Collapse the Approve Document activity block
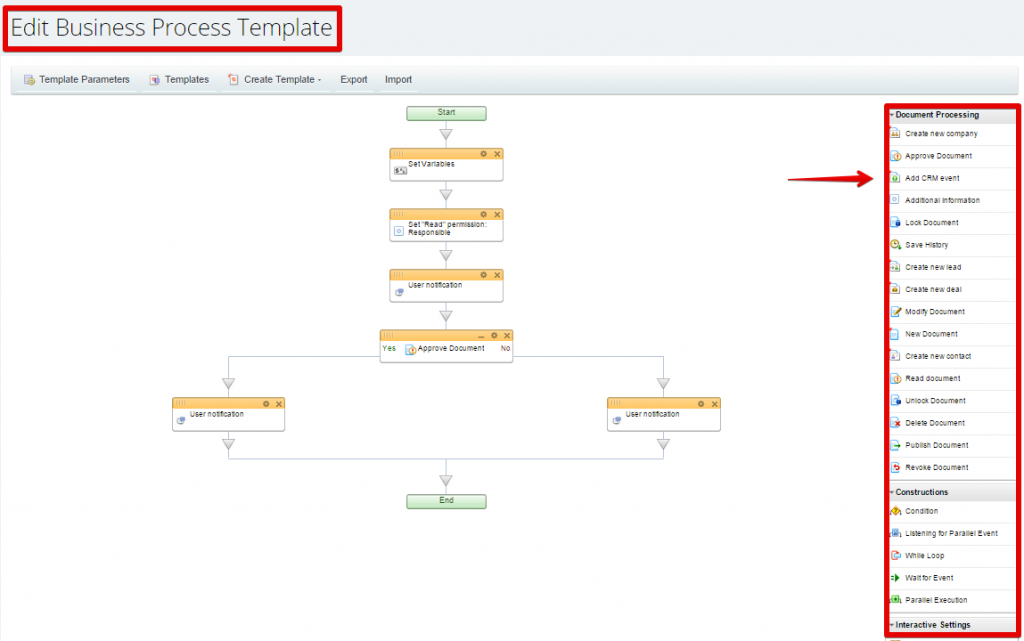 coord(481,336)
